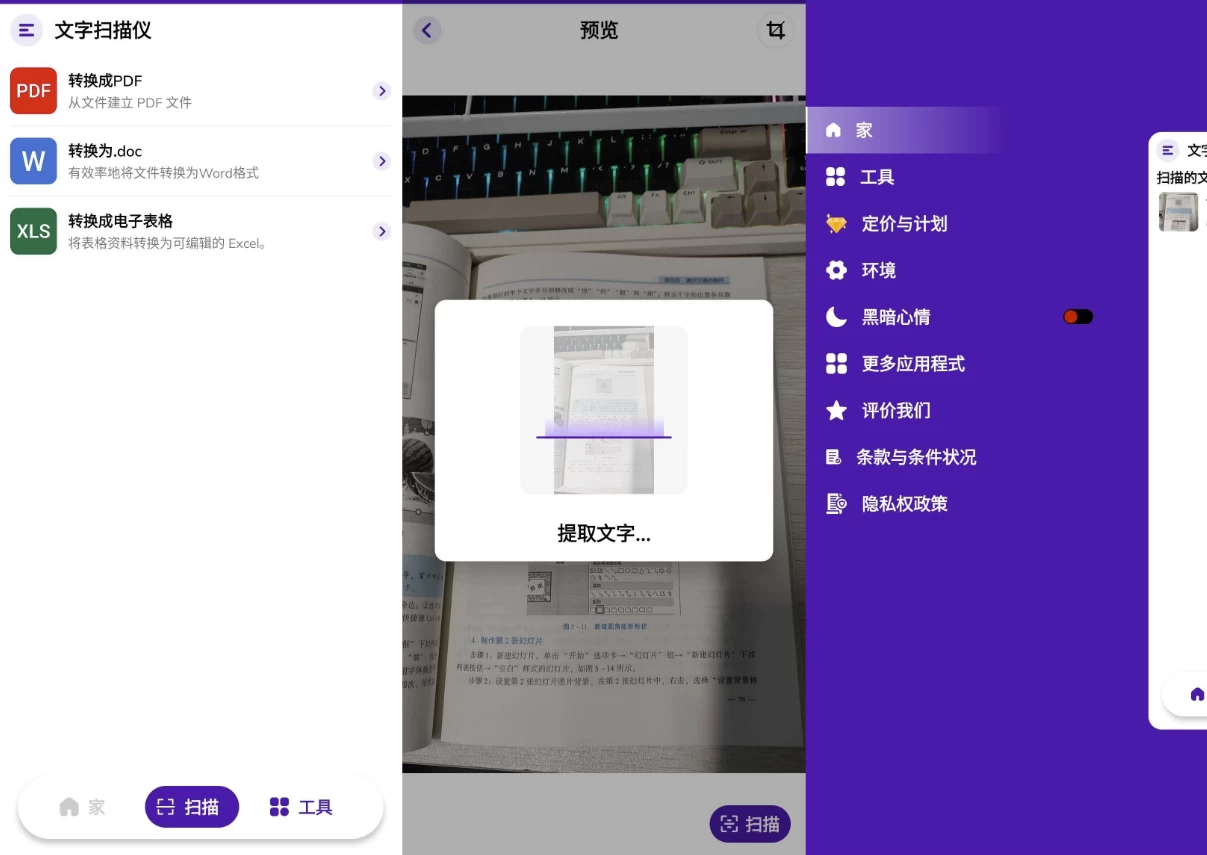Switch to the 工具 tab in bottom bar
The width and height of the screenshot is (1207, 855).
coord(301,807)
